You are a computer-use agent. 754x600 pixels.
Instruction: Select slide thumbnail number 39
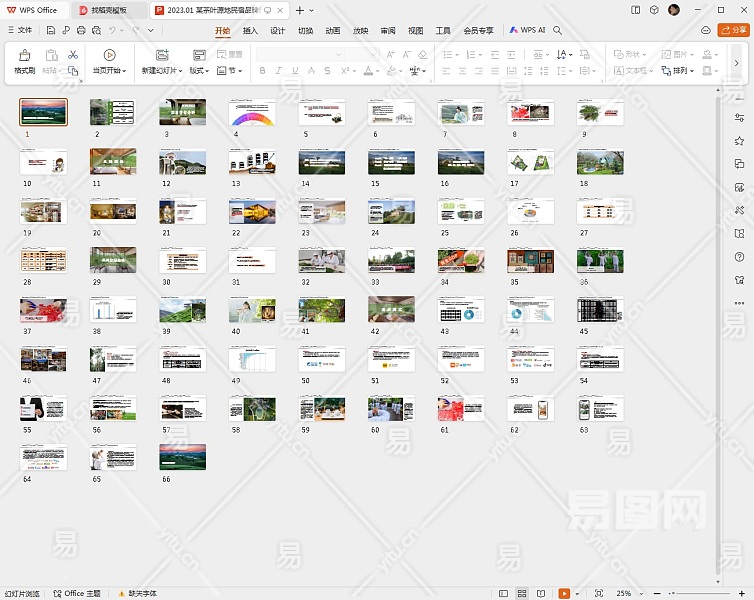point(182,311)
